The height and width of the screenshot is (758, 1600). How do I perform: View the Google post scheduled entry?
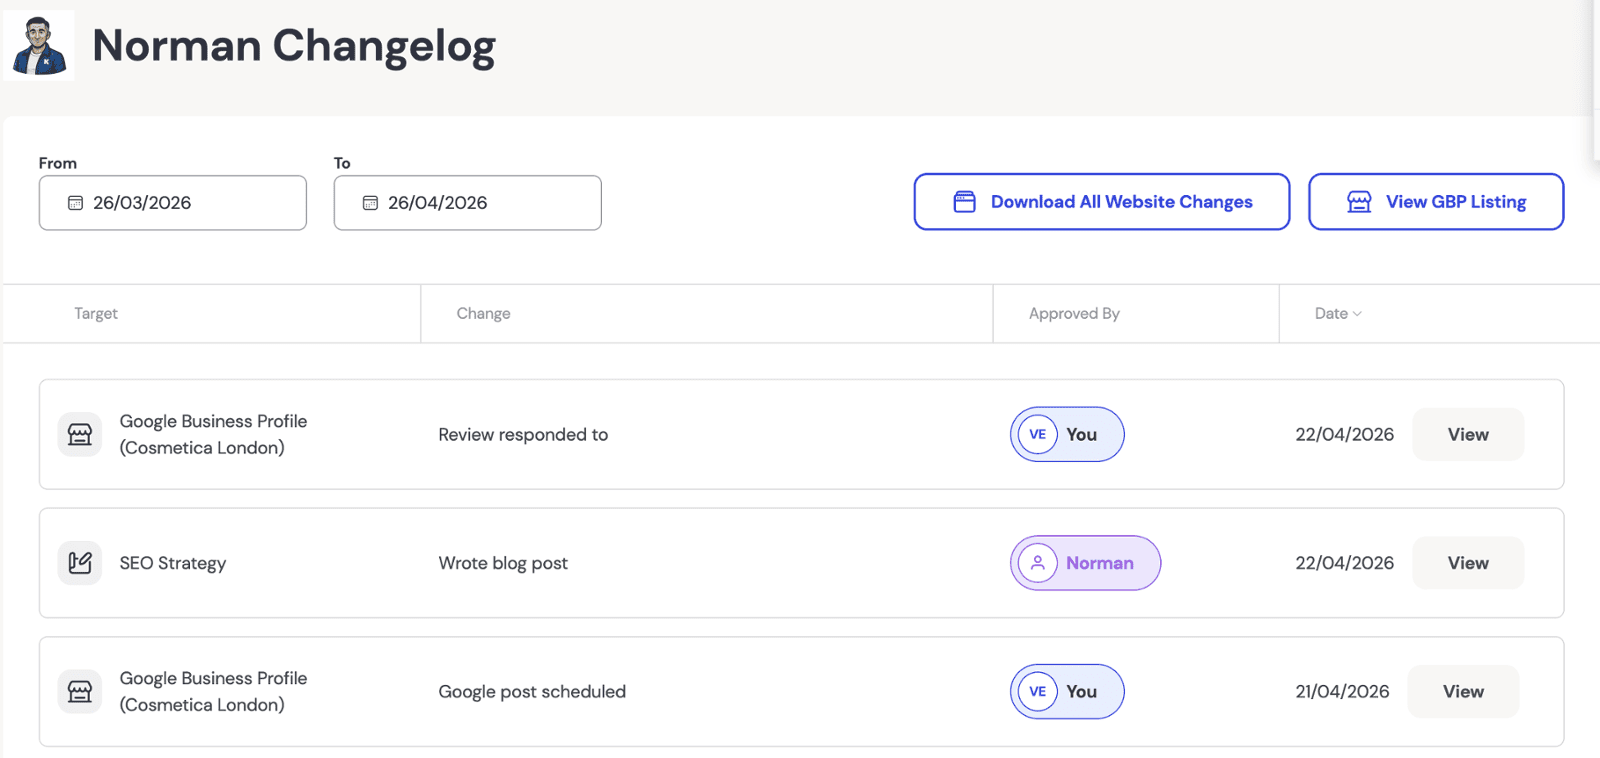pos(1463,692)
